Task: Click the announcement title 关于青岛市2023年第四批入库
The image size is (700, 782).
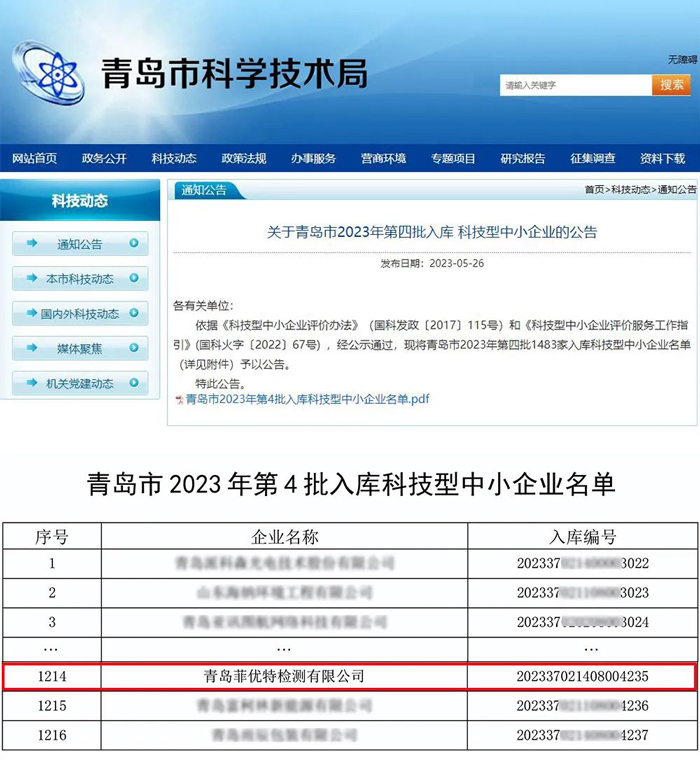Action: (432, 232)
